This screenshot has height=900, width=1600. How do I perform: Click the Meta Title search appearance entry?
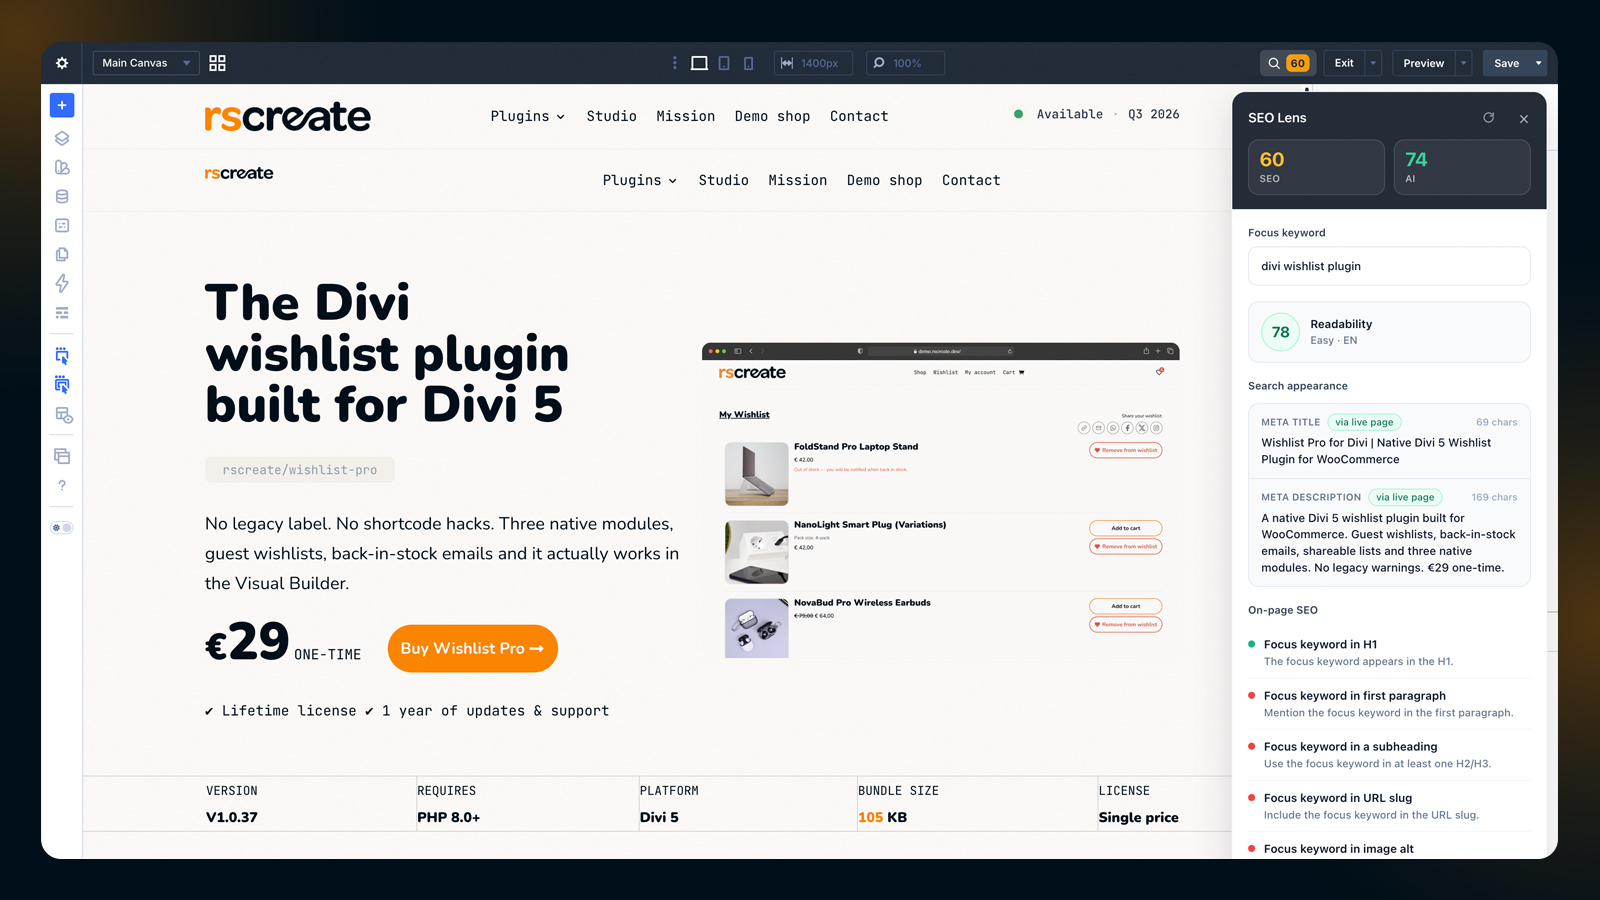(x=1389, y=441)
